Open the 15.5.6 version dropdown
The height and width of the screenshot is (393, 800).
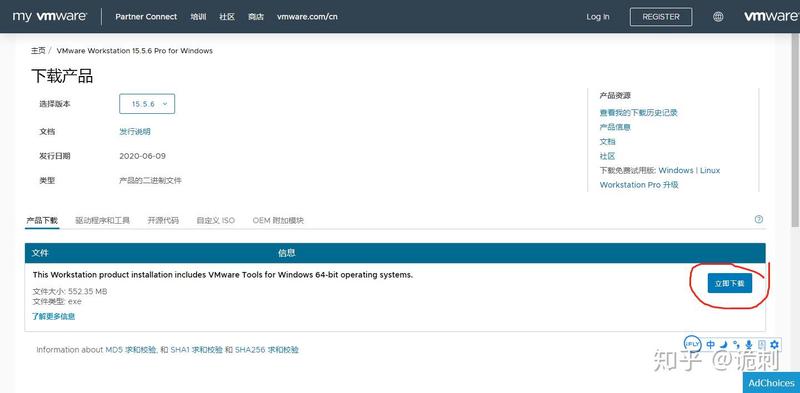click(x=147, y=104)
